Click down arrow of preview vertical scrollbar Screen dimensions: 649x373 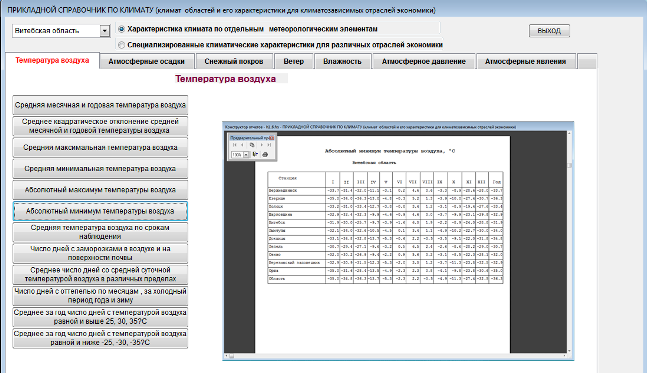tap(570, 351)
